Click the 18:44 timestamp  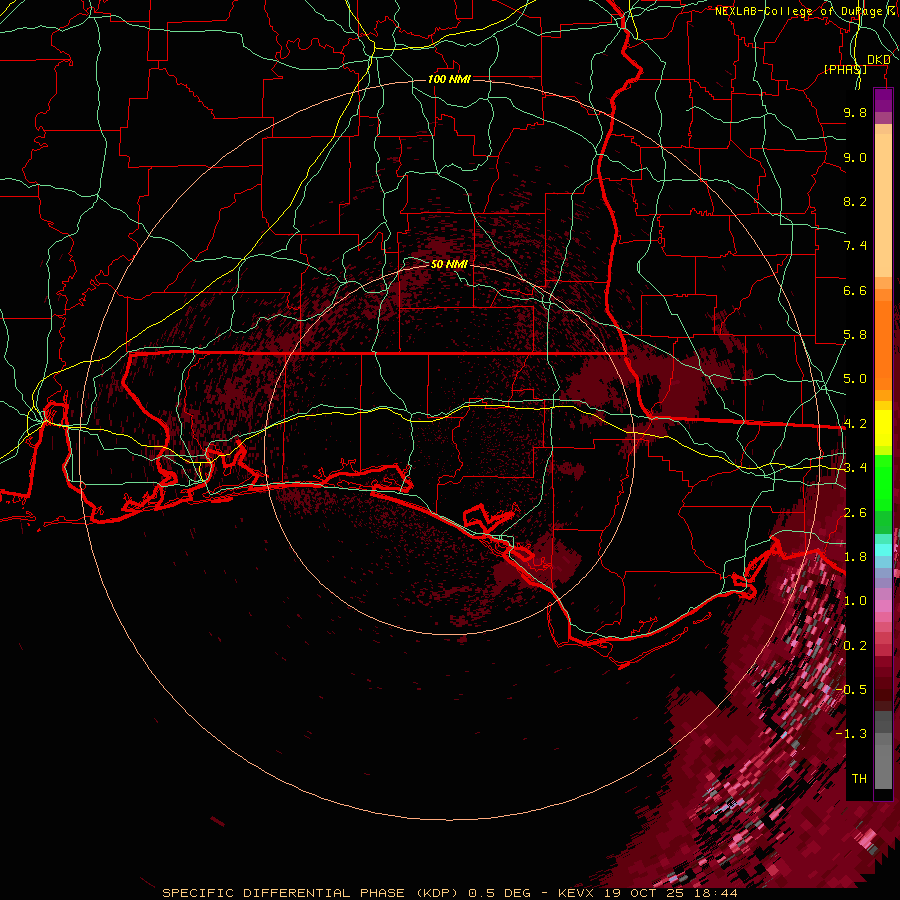(717, 893)
